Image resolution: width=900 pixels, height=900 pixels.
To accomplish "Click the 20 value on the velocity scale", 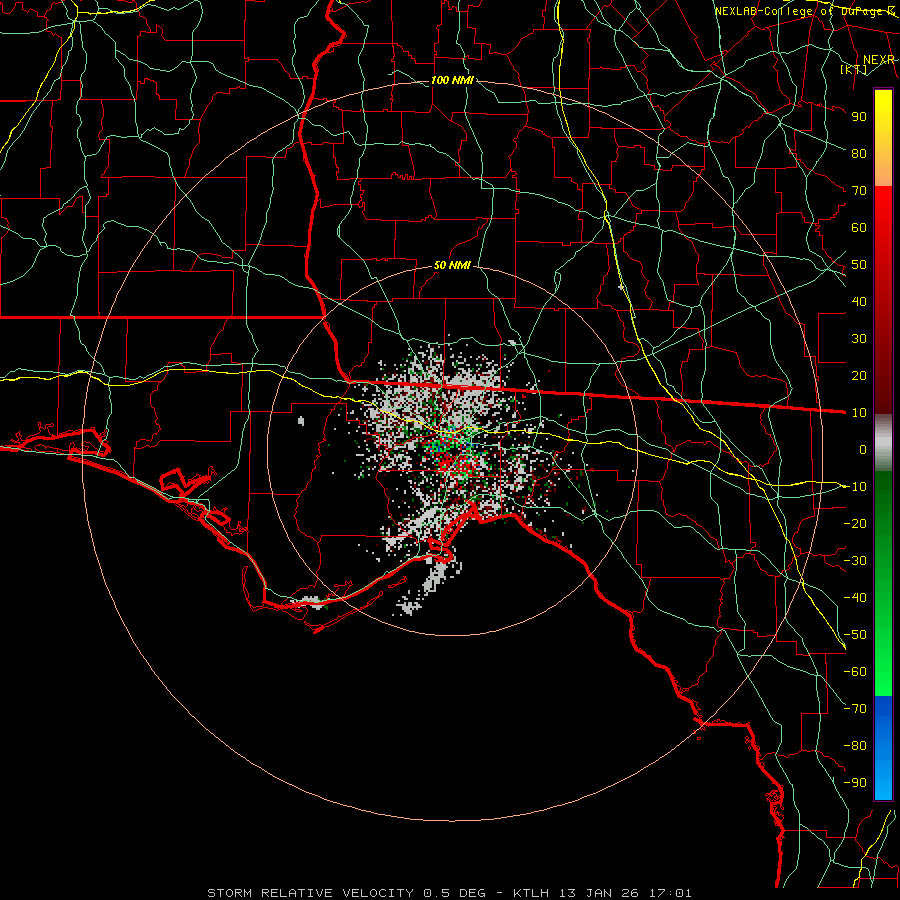I will (859, 376).
